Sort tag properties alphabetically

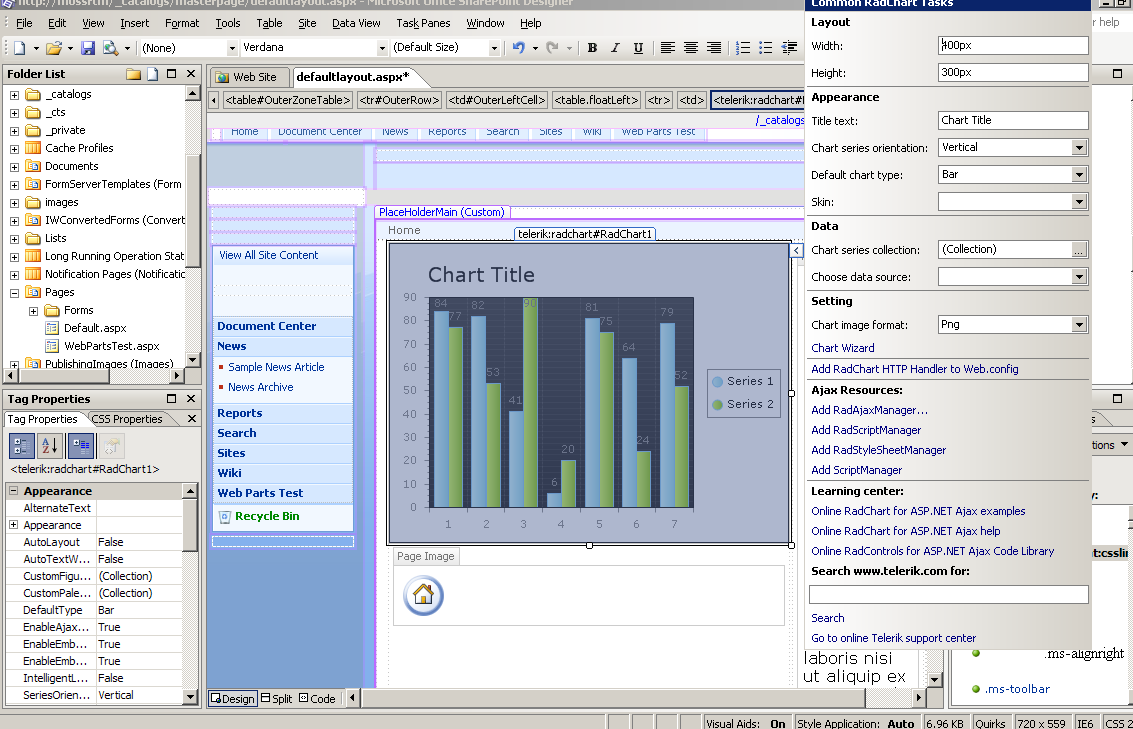tap(51, 446)
